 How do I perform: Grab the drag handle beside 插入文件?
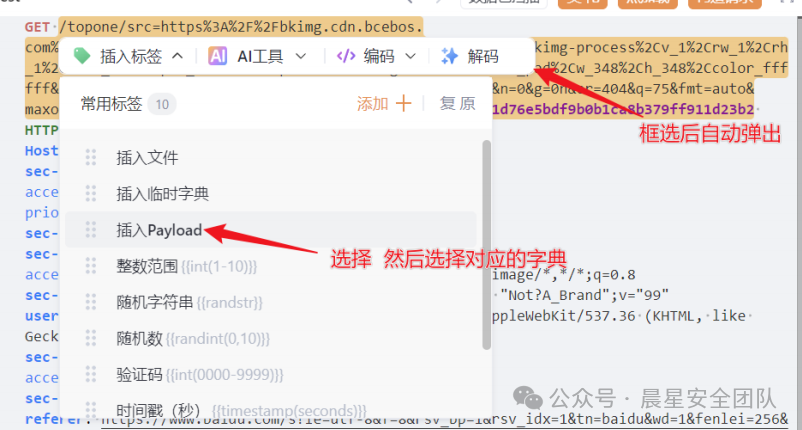(91, 157)
